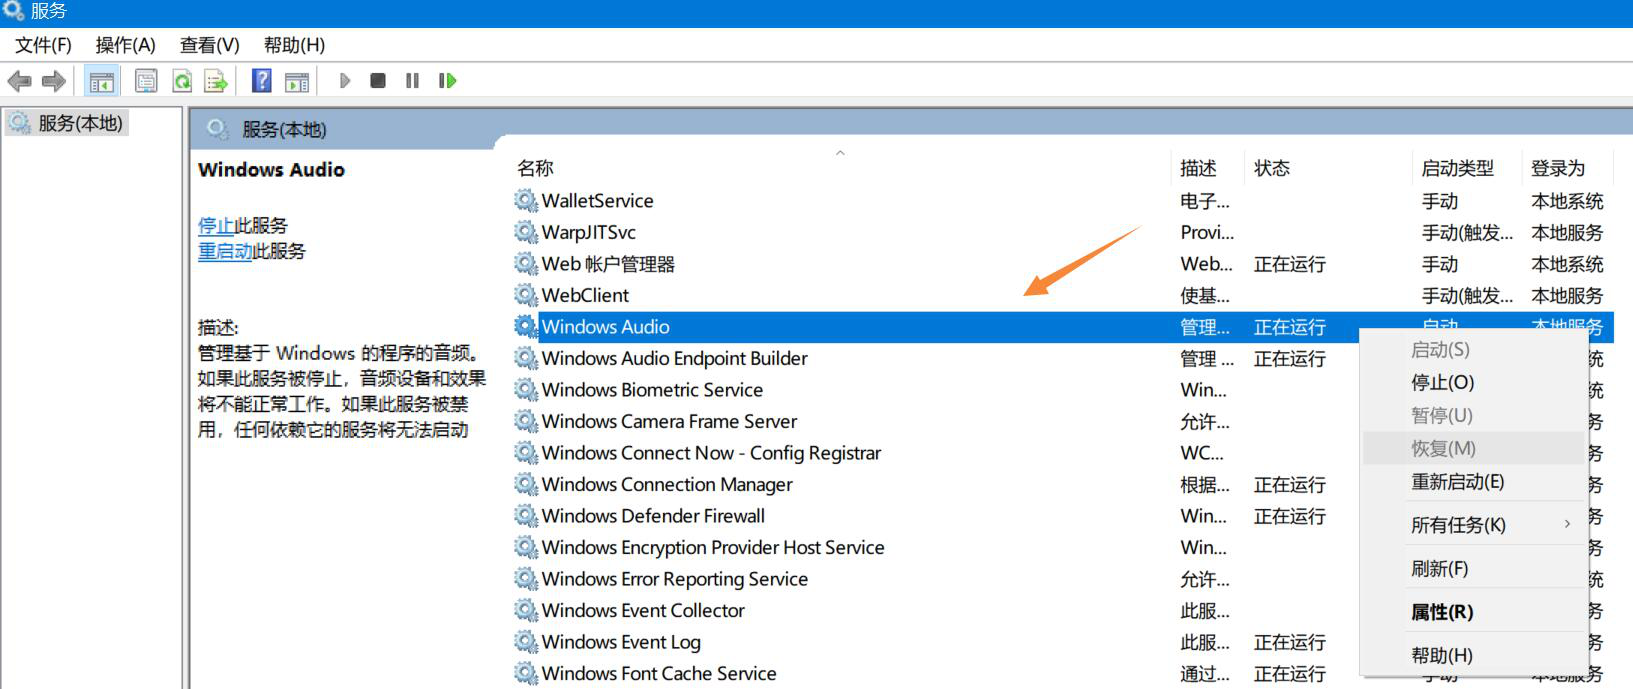
Task: Click gear icon of Web 帐户管理器 row
Action: point(526,264)
